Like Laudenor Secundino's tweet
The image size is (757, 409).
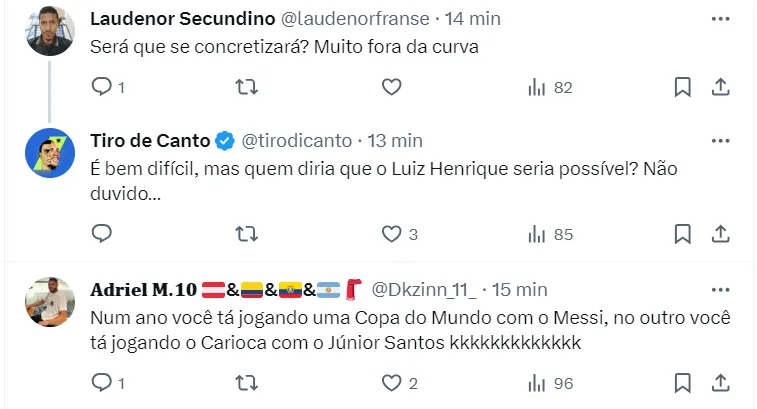(391, 88)
